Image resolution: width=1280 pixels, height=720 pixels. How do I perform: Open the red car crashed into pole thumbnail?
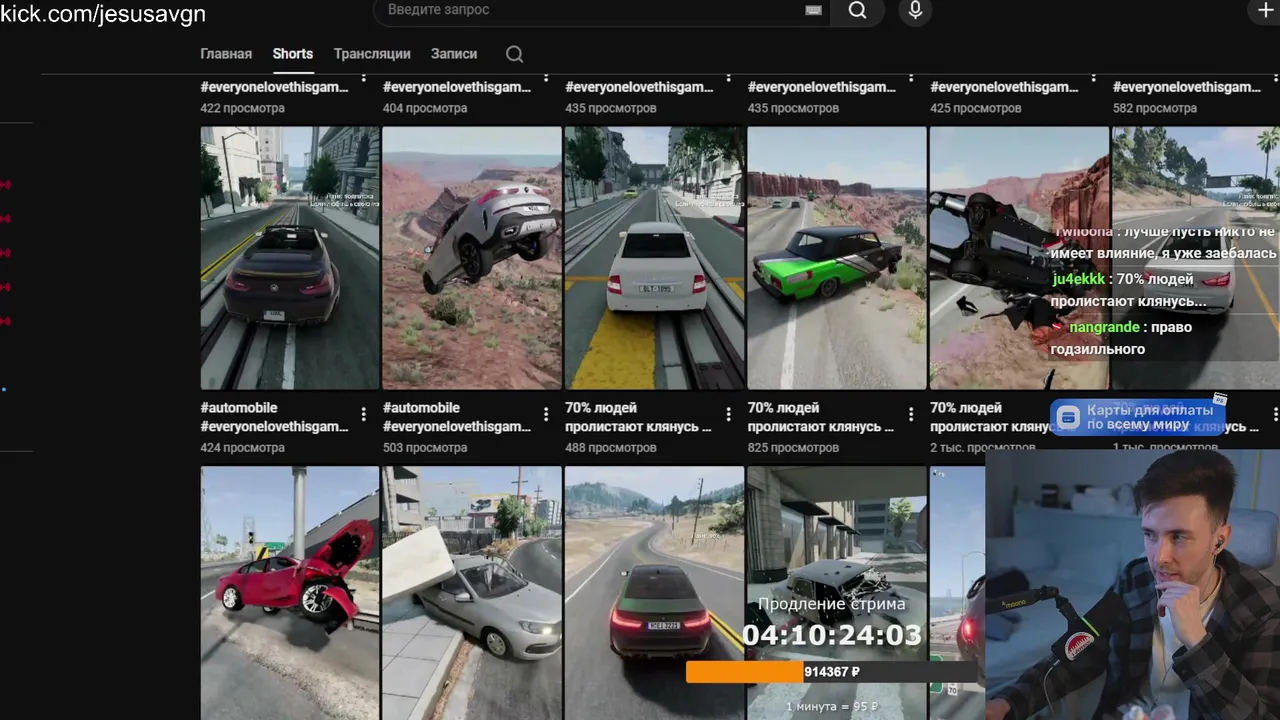[290, 593]
